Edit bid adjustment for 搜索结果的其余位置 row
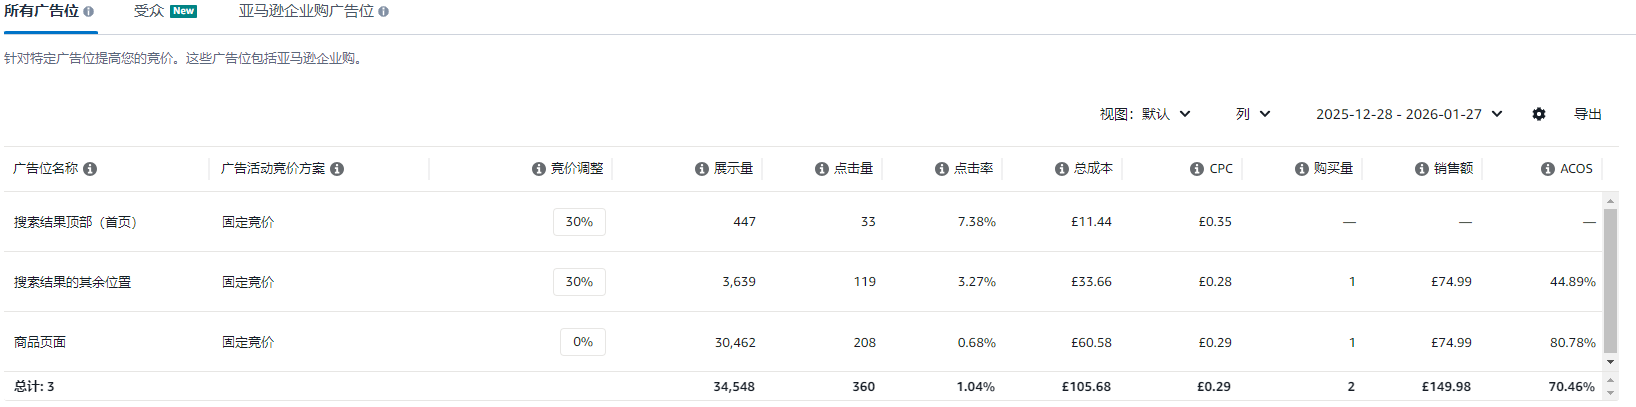 click(579, 282)
